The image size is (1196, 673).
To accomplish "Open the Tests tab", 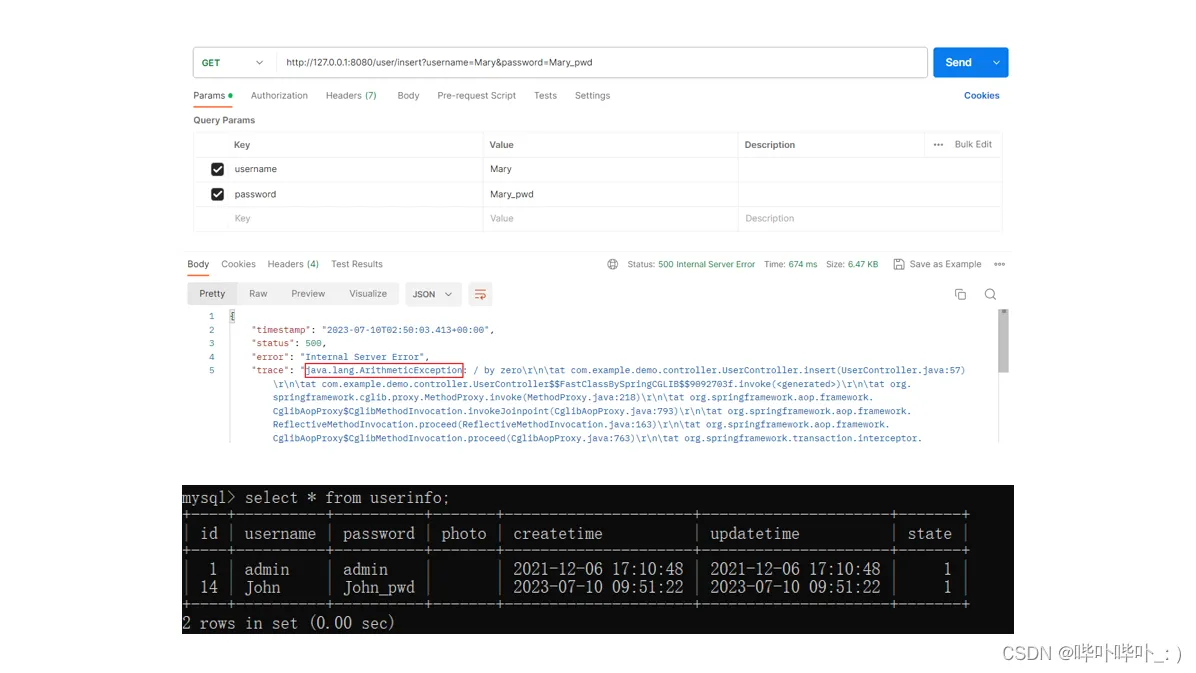I will pos(545,95).
